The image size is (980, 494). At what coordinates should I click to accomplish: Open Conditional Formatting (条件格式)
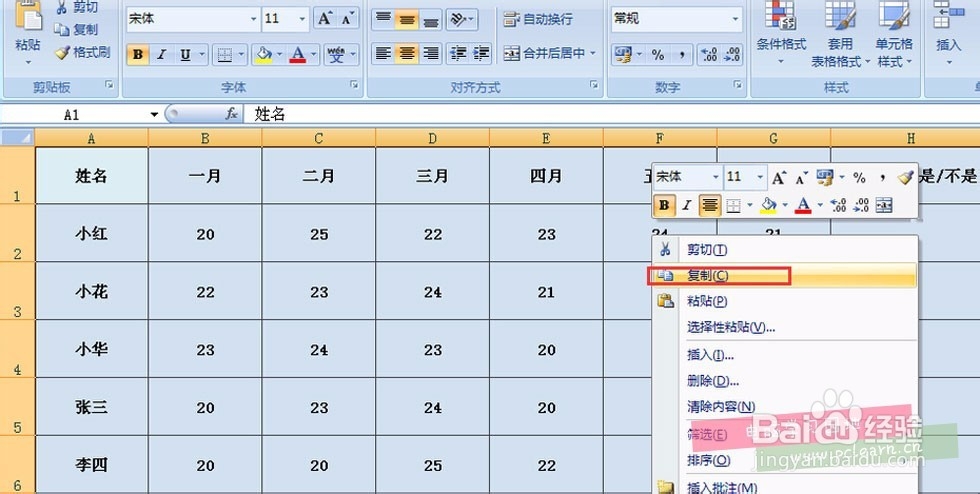point(781,33)
